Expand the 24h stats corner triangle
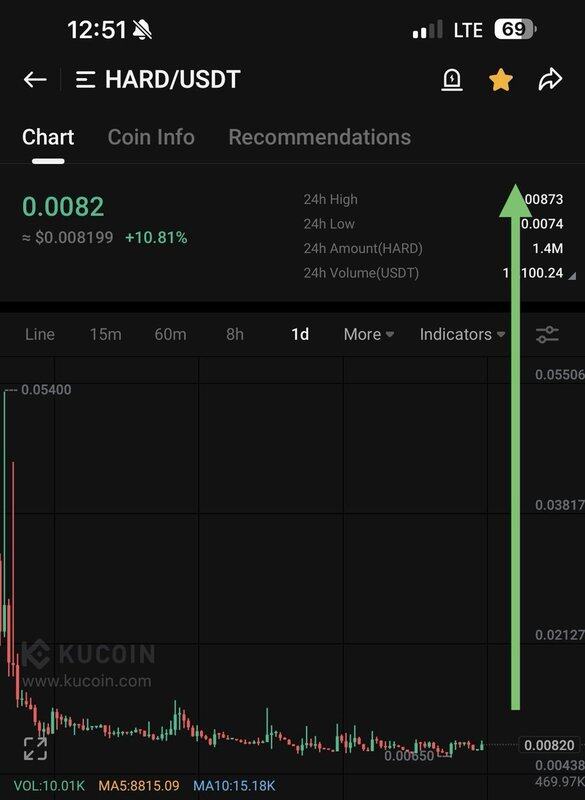Viewport: 585px width, 800px height. 572,277
